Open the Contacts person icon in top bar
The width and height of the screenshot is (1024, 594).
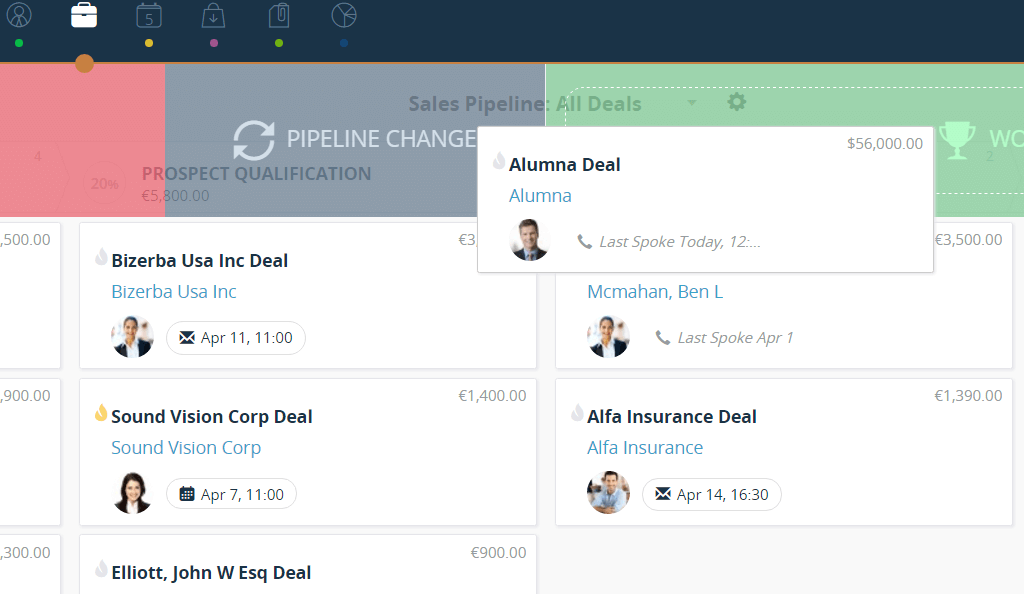(x=19, y=16)
